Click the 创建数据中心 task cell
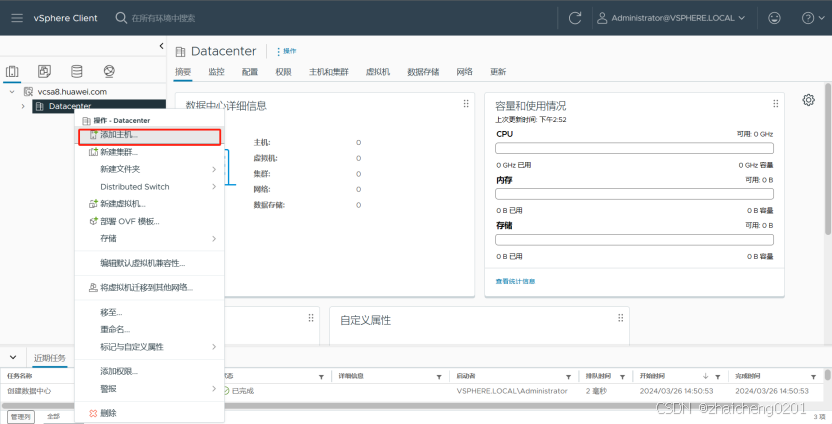Image resolution: width=832 pixels, height=424 pixels. point(29,391)
